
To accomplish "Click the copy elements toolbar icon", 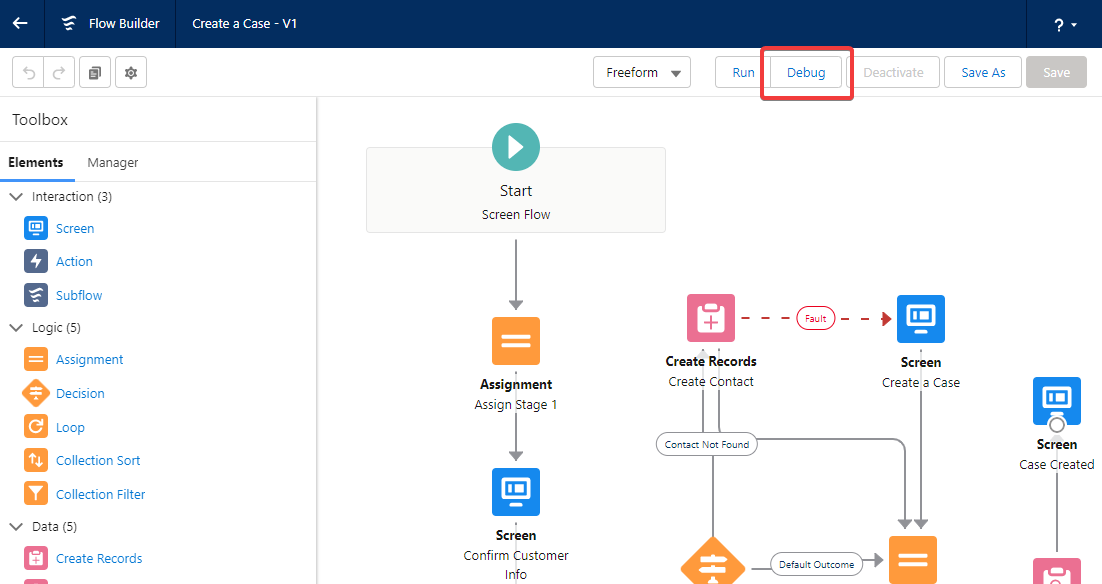I will pyautogui.click(x=95, y=72).
